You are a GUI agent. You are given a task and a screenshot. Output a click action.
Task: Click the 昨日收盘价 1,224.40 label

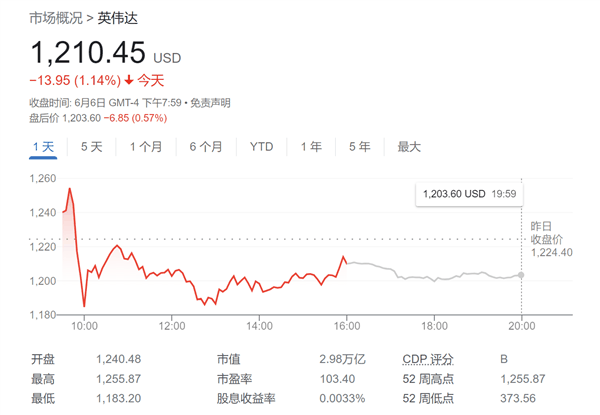pyautogui.click(x=550, y=239)
